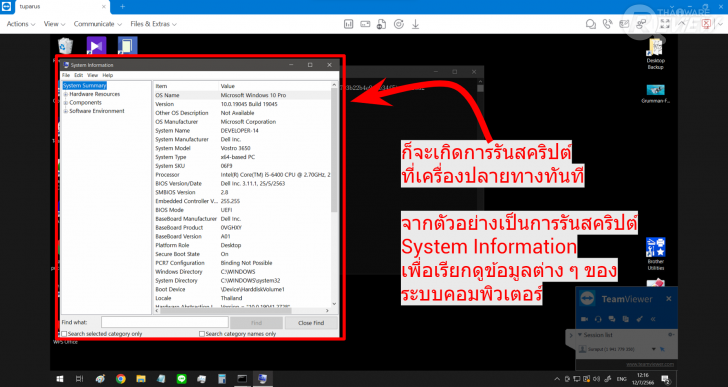
Task: Click the remote keyboard input toolbar icon
Action: [x=365, y=24]
